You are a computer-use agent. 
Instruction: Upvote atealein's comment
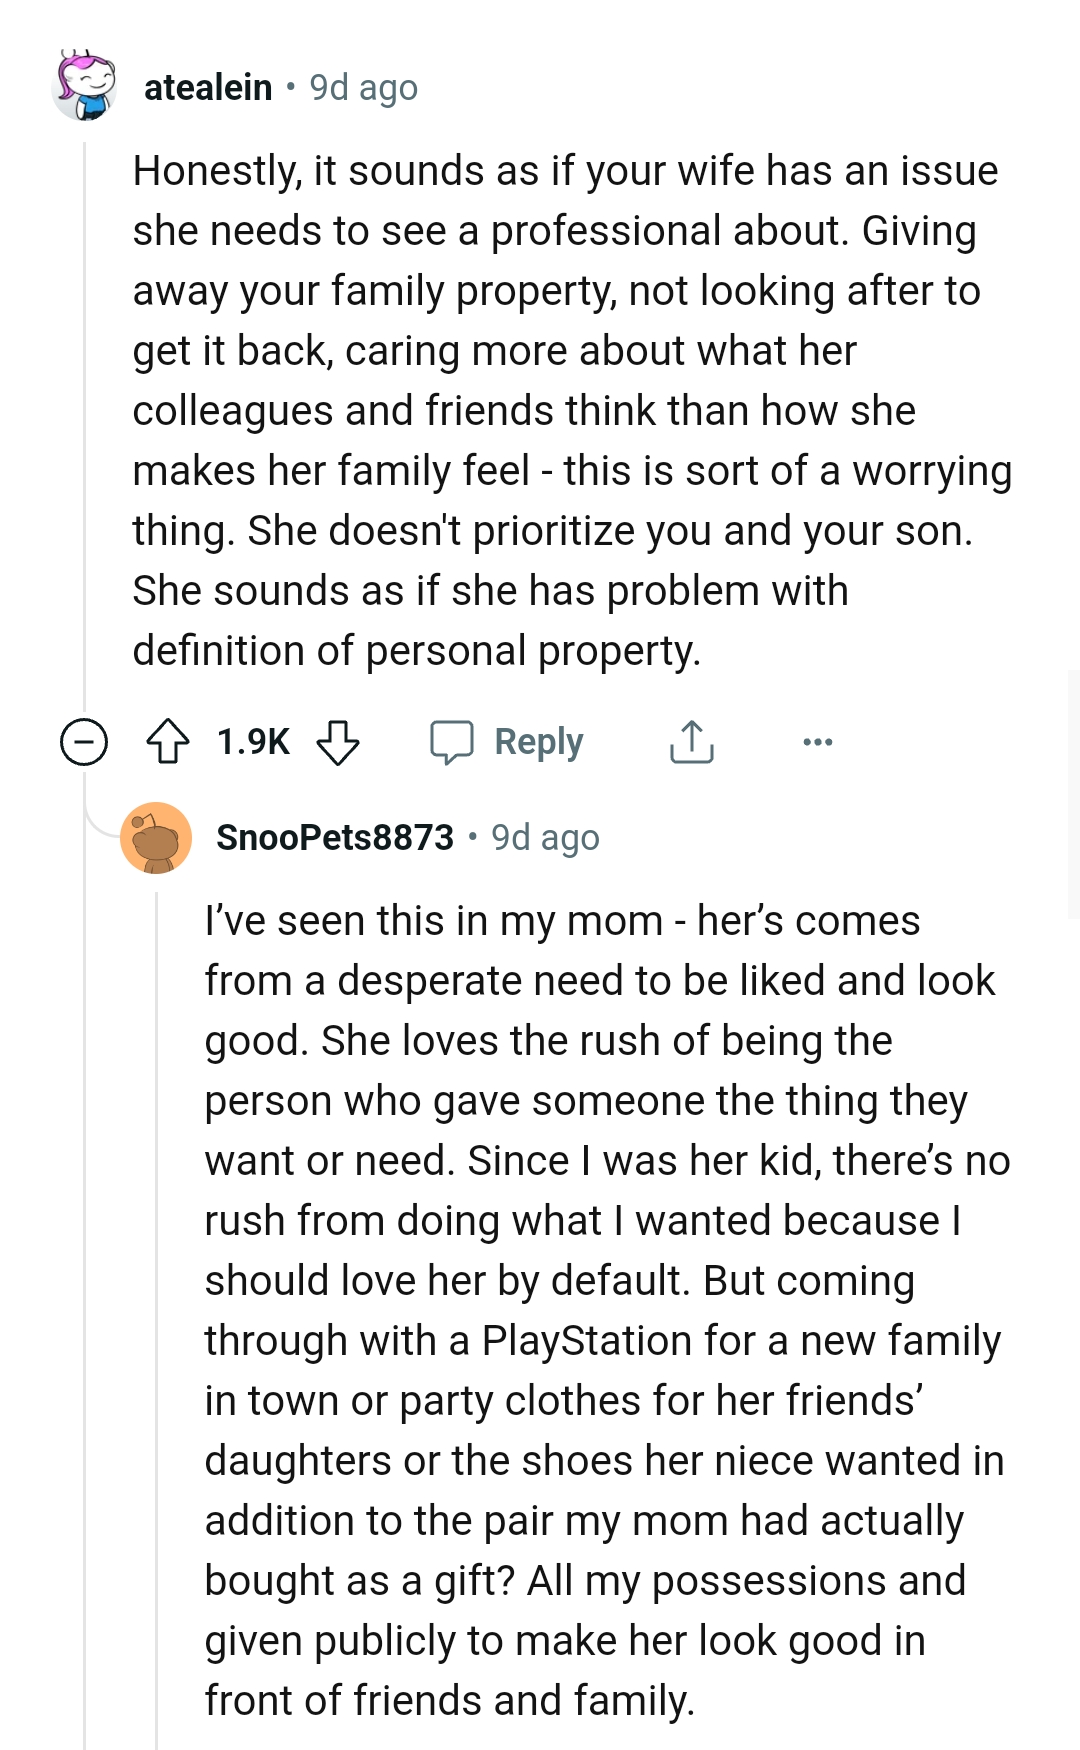[168, 742]
